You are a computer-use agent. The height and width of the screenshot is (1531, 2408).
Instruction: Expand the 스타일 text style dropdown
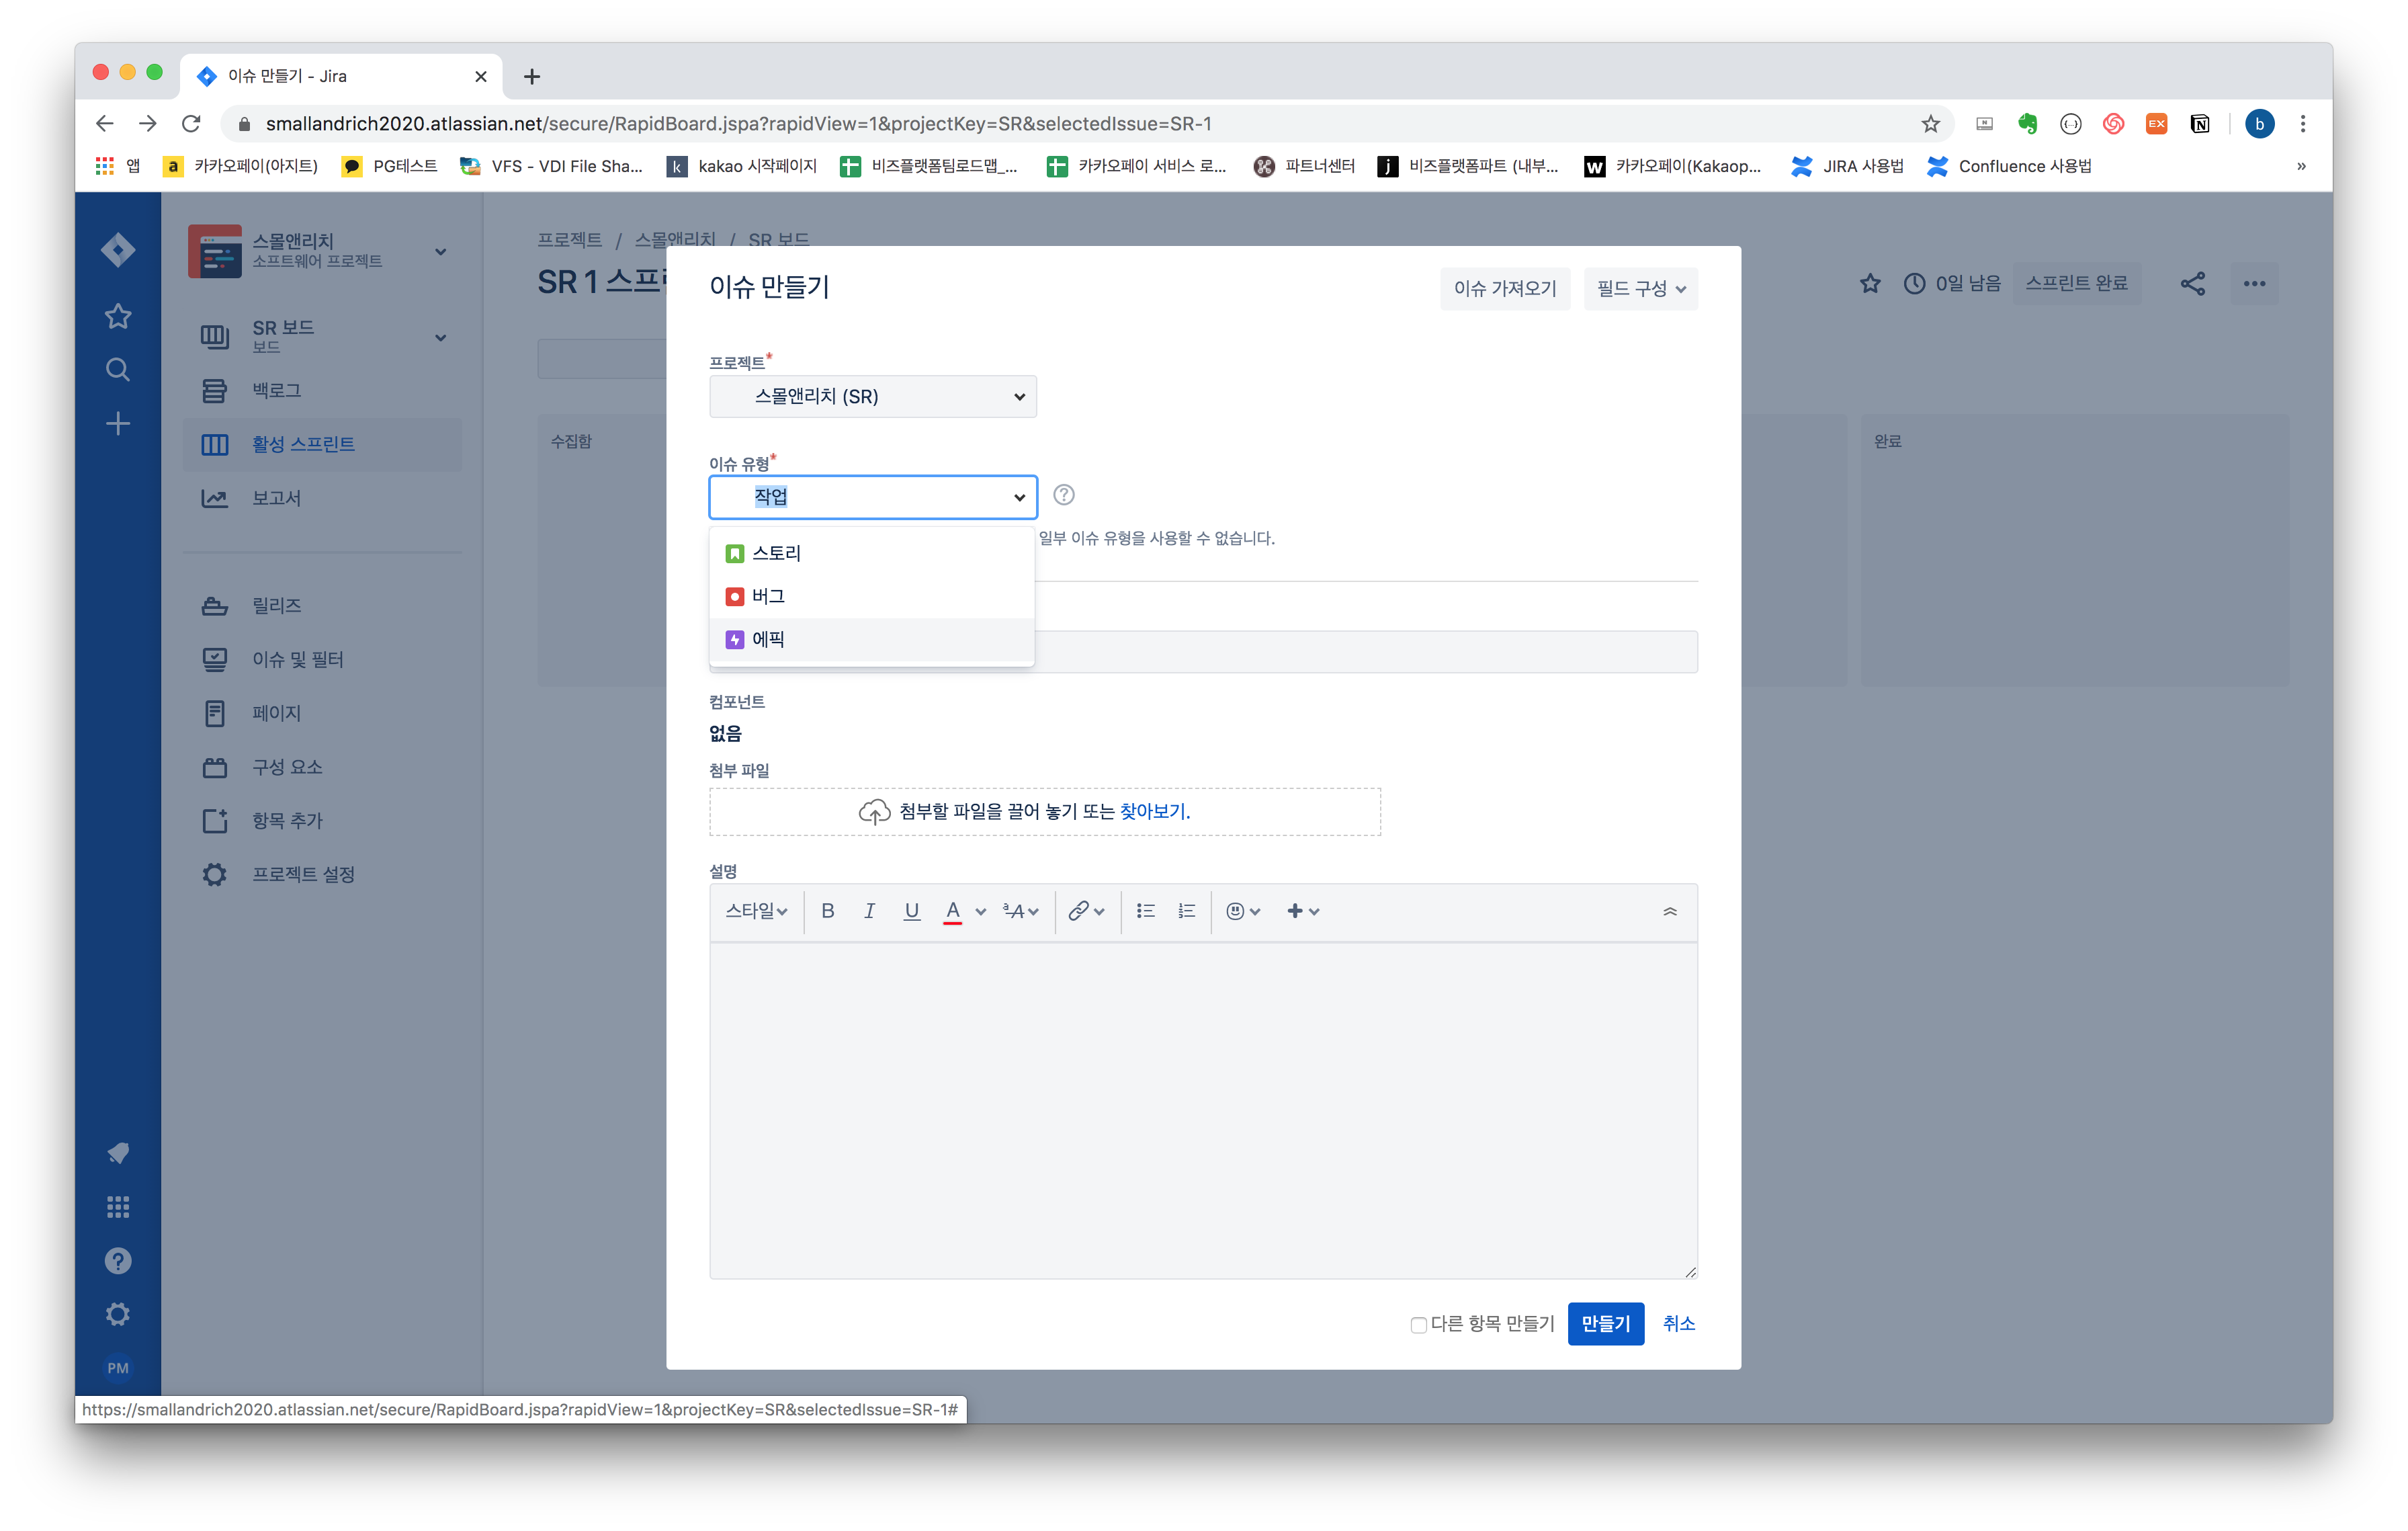756,911
